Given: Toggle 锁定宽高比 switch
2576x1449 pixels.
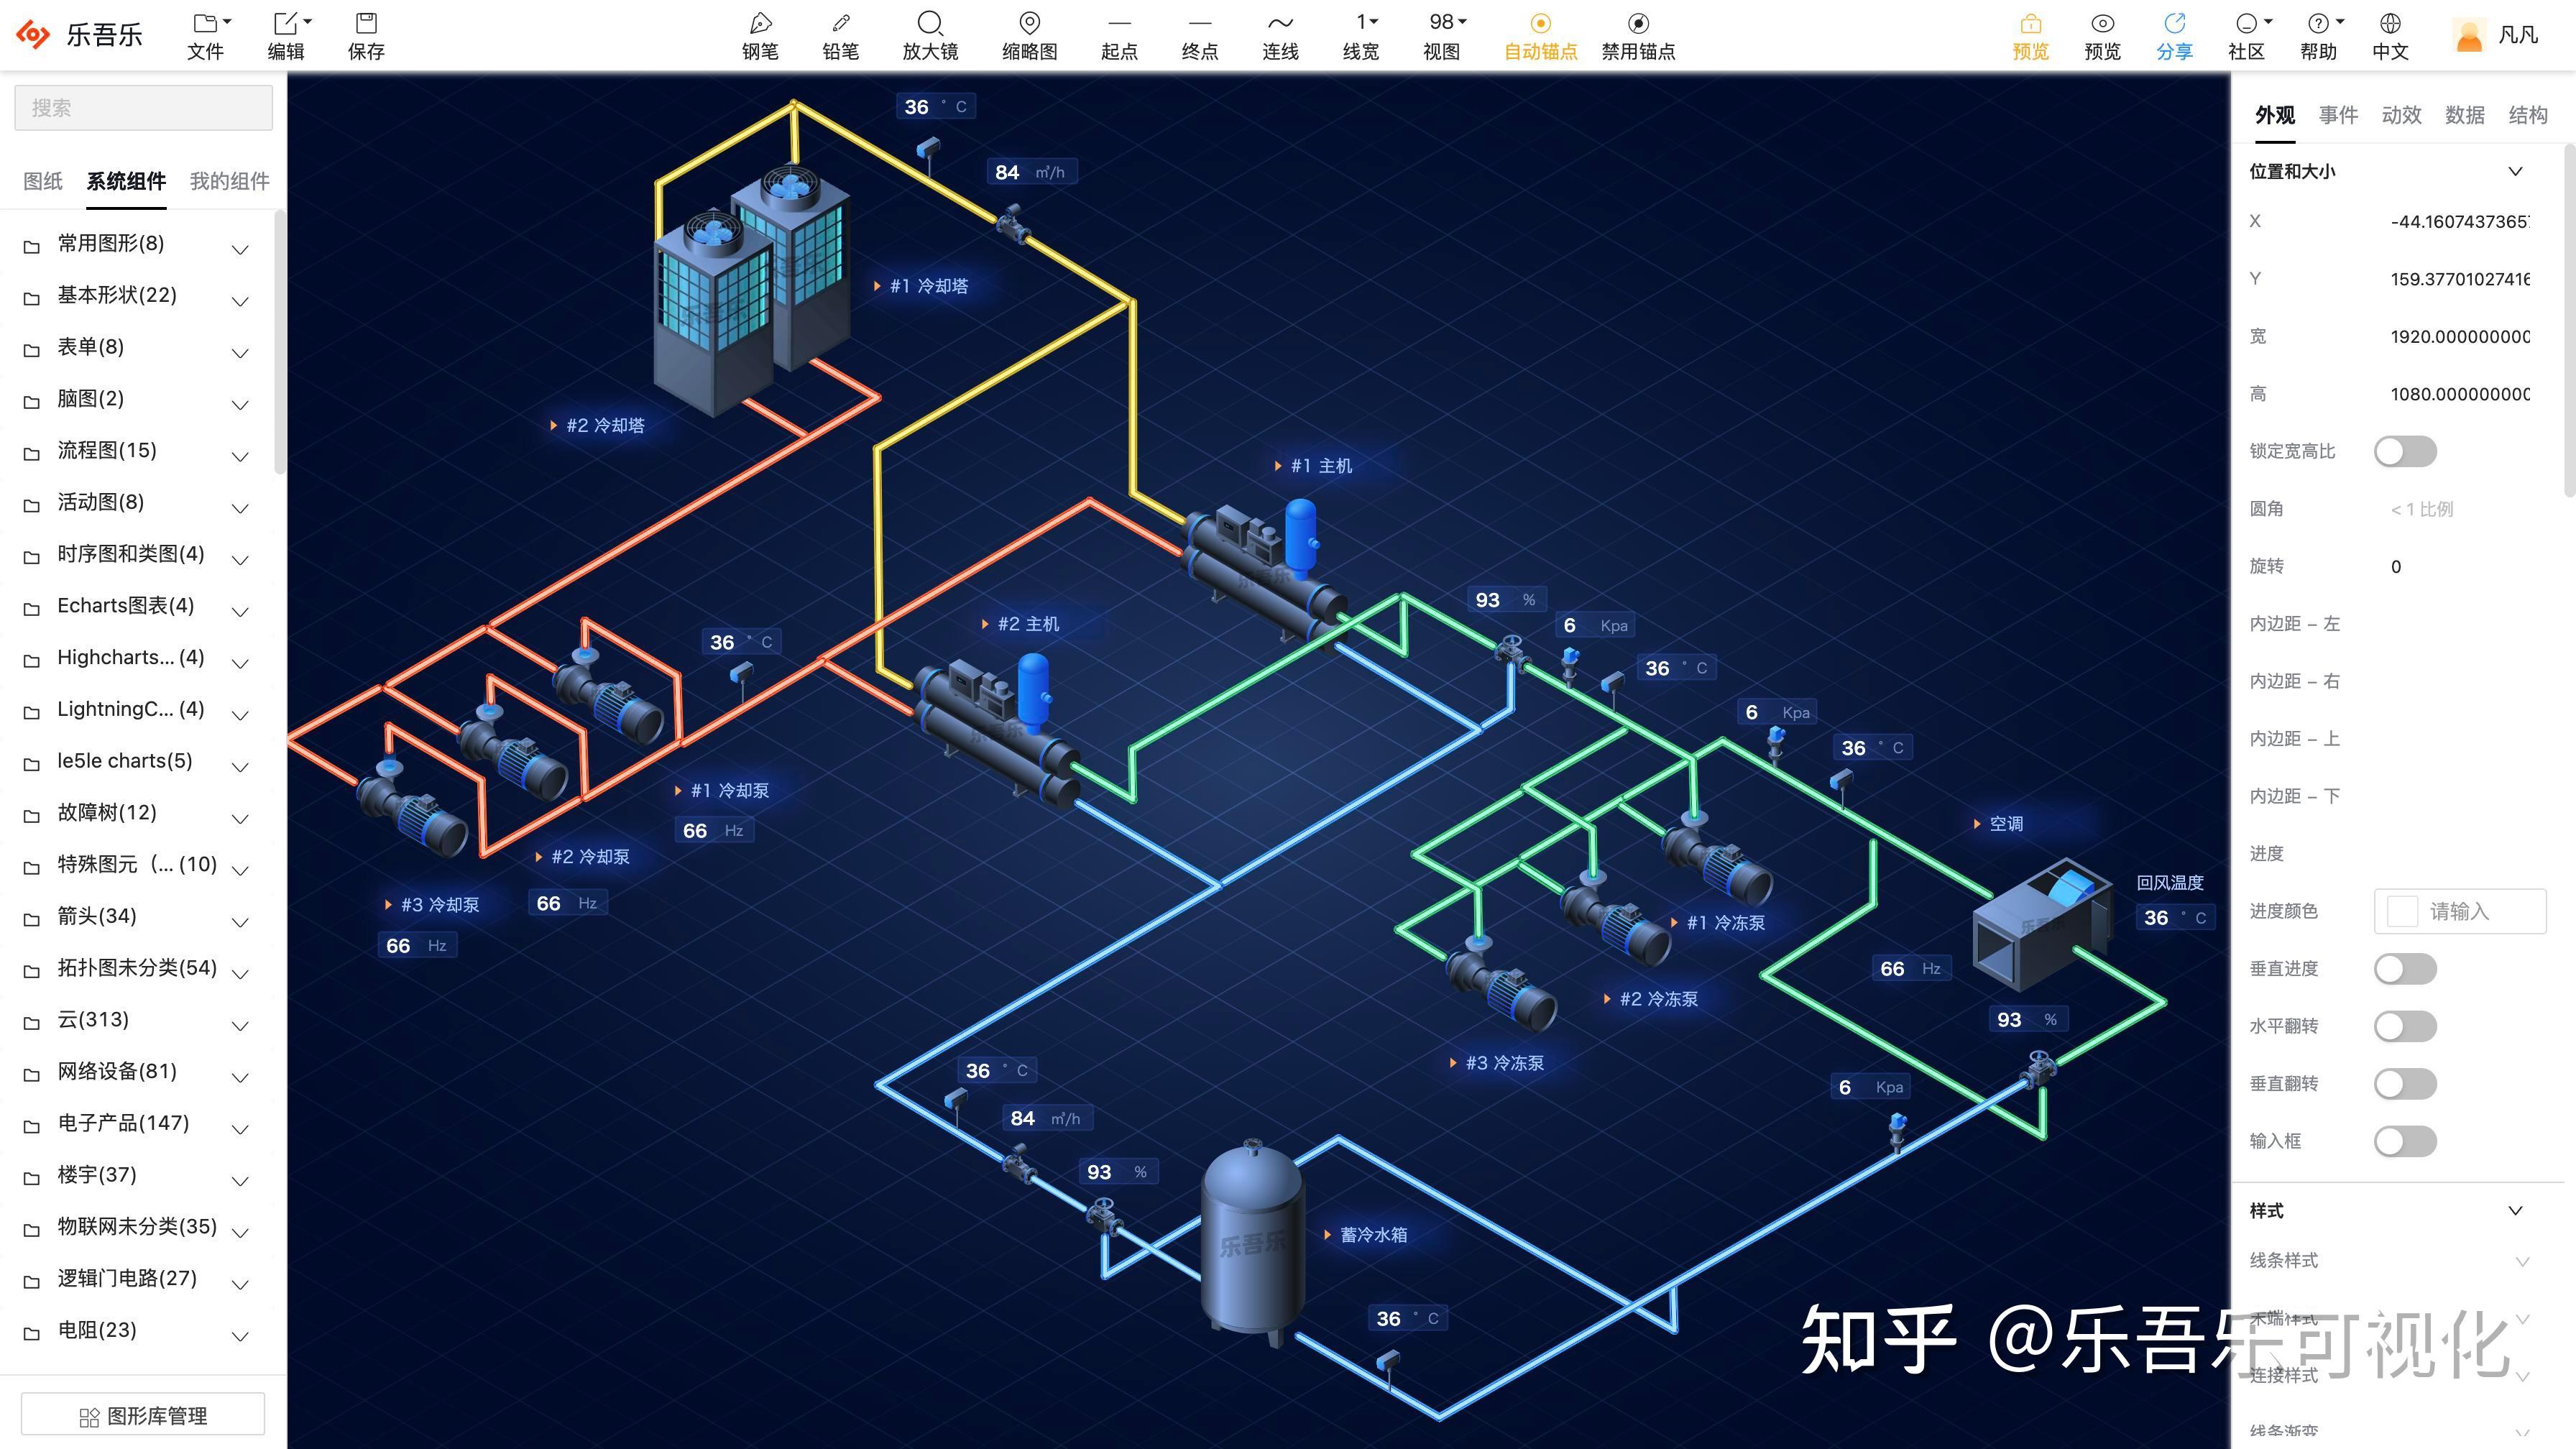Looking at the screenshot, I should 2404,451.
